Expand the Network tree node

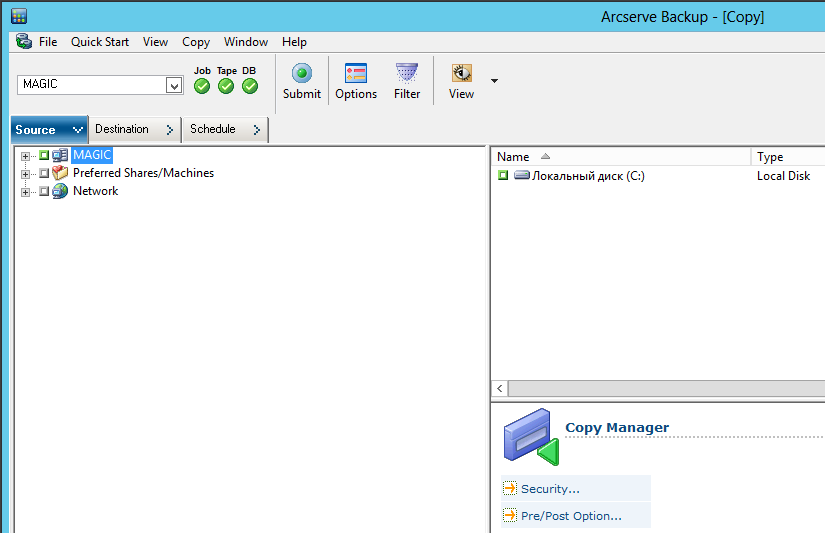25,192
